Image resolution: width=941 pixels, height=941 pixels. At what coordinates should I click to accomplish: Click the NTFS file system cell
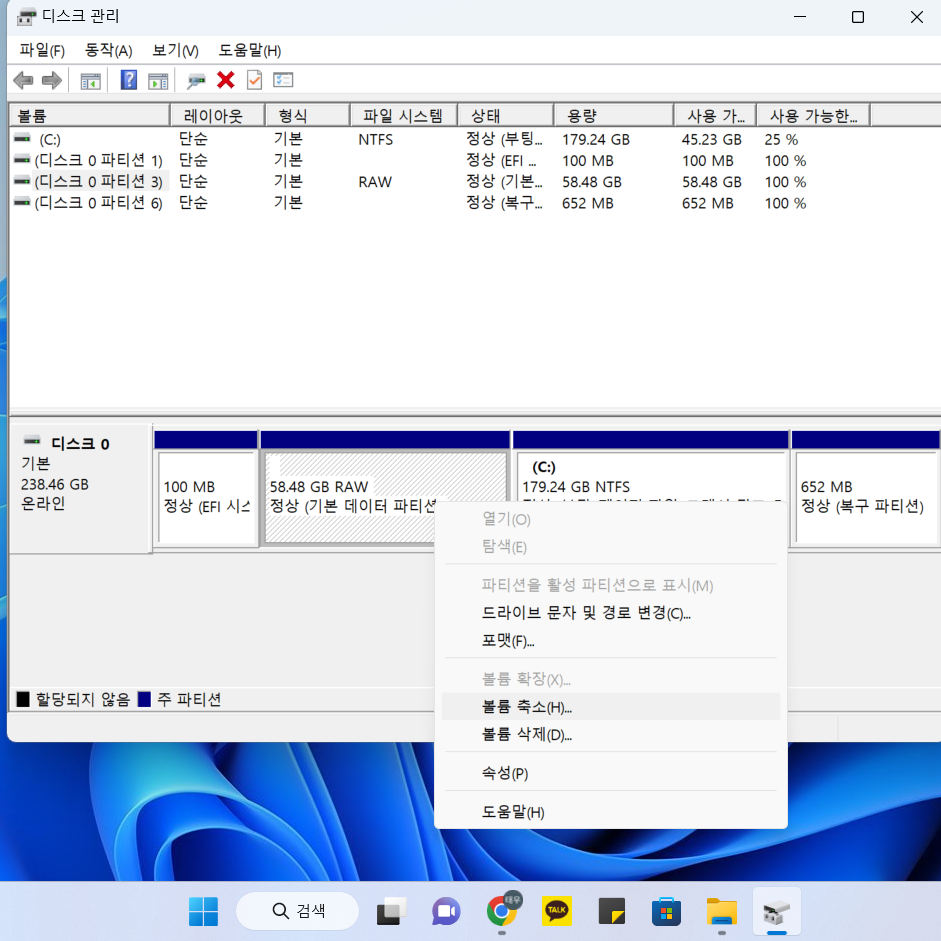[376, 139]
